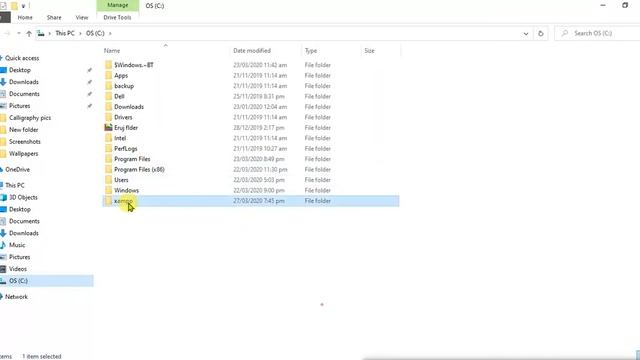Open 3D Objects under This PC
Viewport: 640px width, 360px height.
[x=23, y=197]
